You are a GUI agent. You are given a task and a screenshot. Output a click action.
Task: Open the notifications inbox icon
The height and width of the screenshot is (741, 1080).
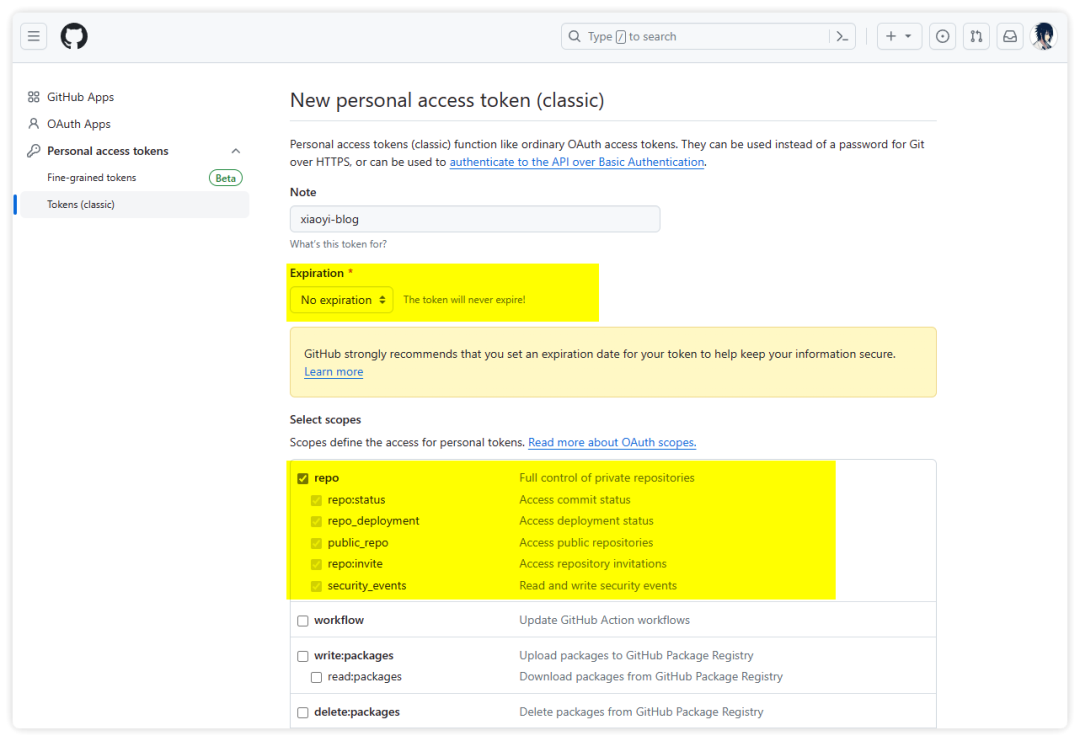(1010, 37)
